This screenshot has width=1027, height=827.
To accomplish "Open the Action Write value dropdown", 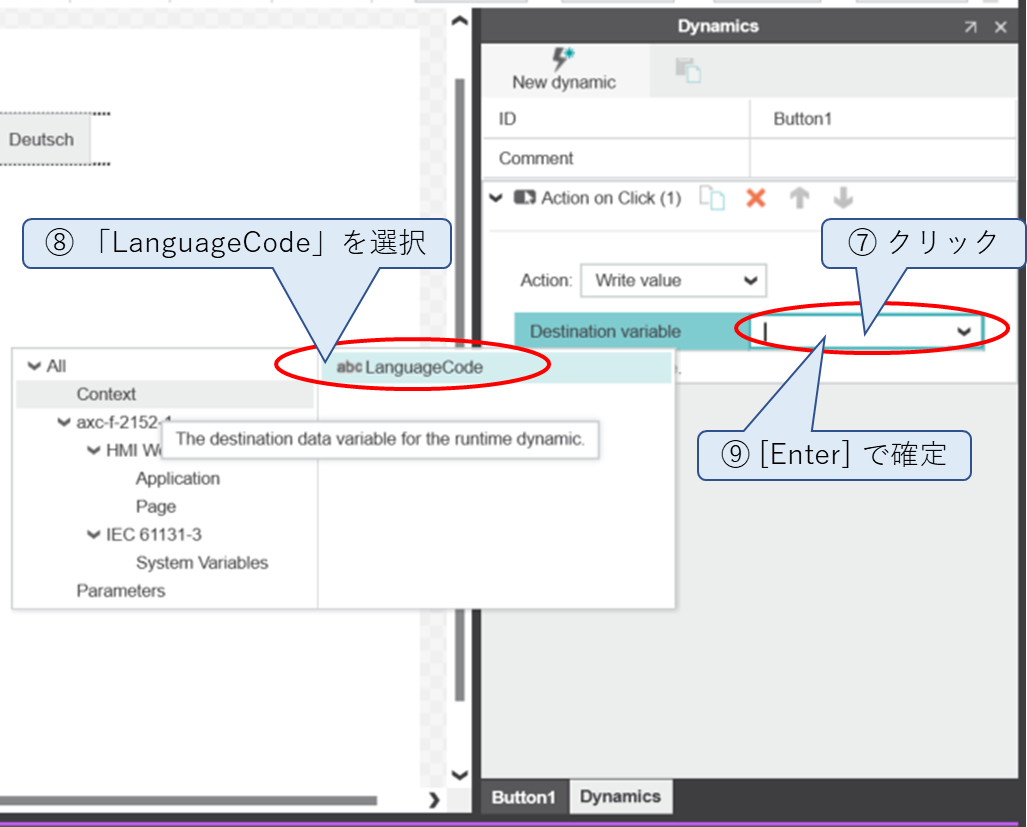I will [x=673, y=281].
